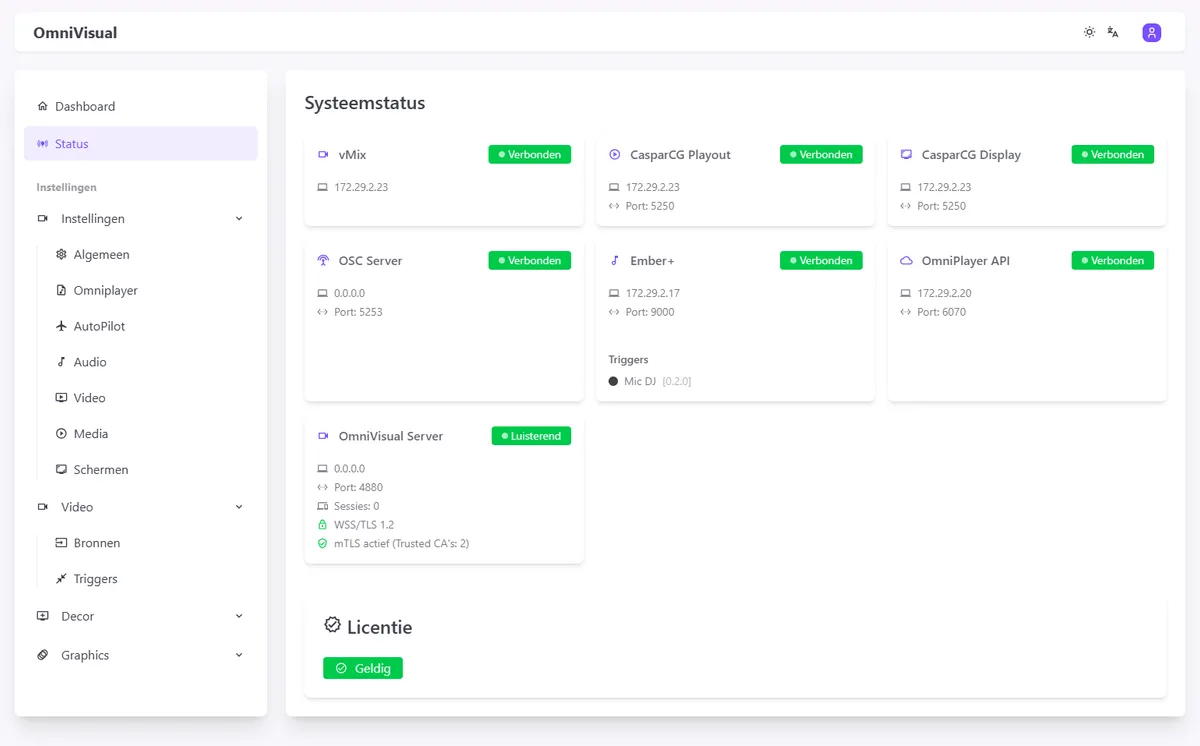Select the Ember+ IP 172.29.2.17
This screenshot has width=1200, height=746.
(653, 294)
